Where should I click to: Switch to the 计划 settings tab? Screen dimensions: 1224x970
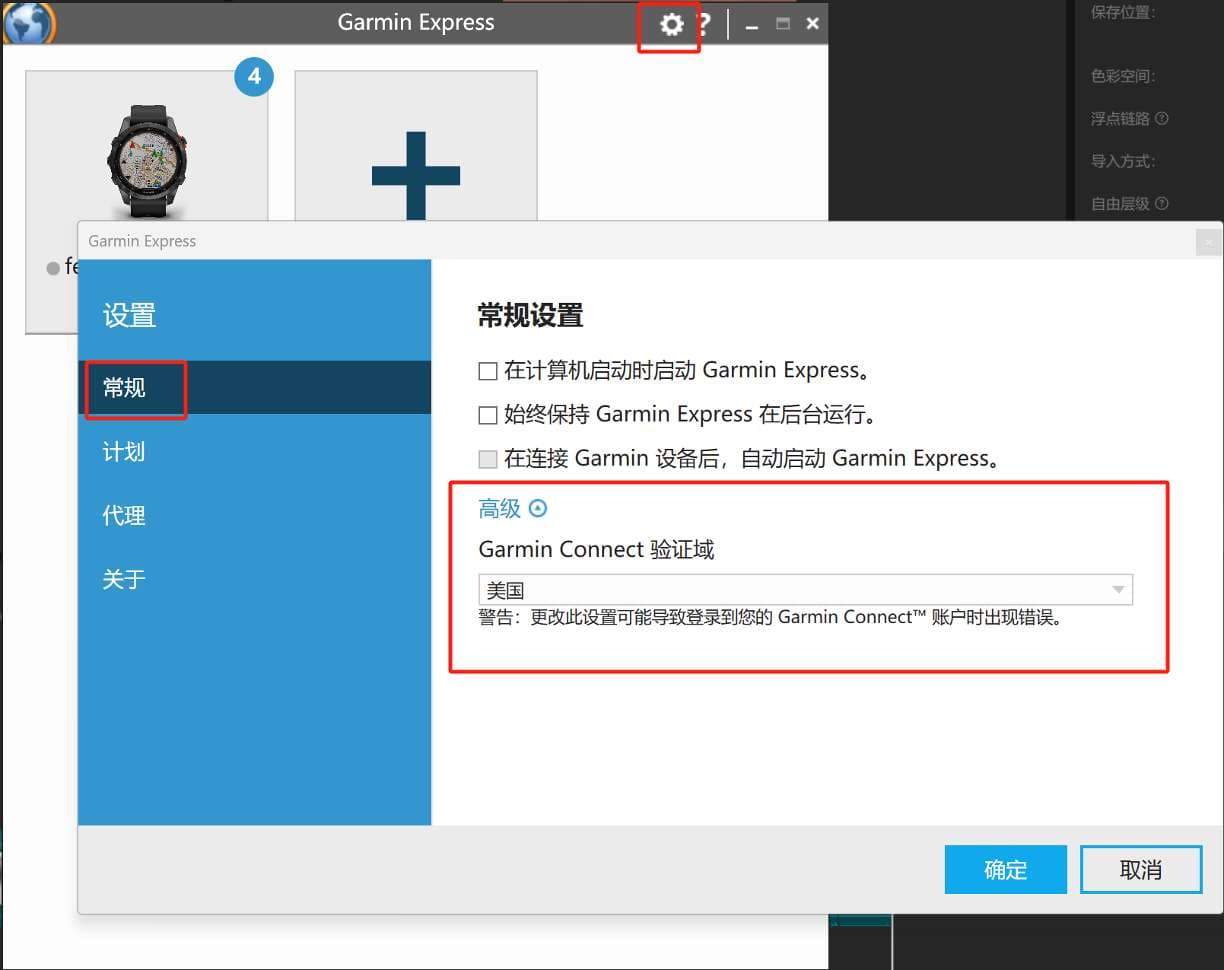point(254,452)
